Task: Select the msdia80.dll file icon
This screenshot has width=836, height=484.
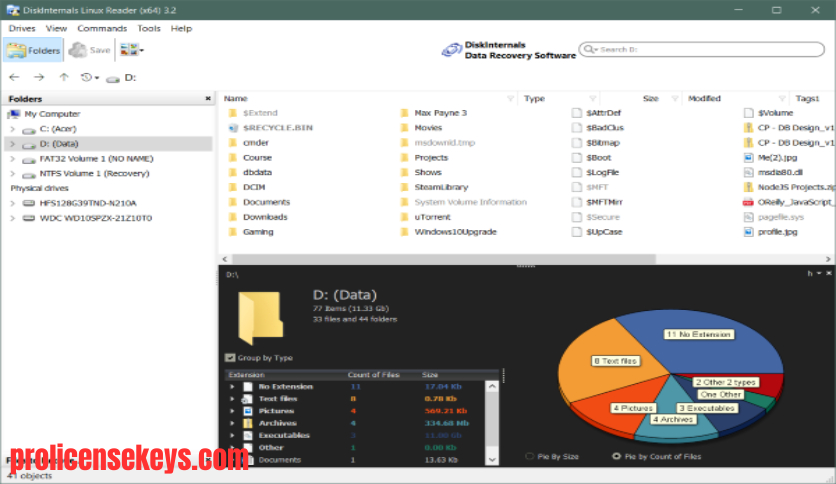Action: 749,173
